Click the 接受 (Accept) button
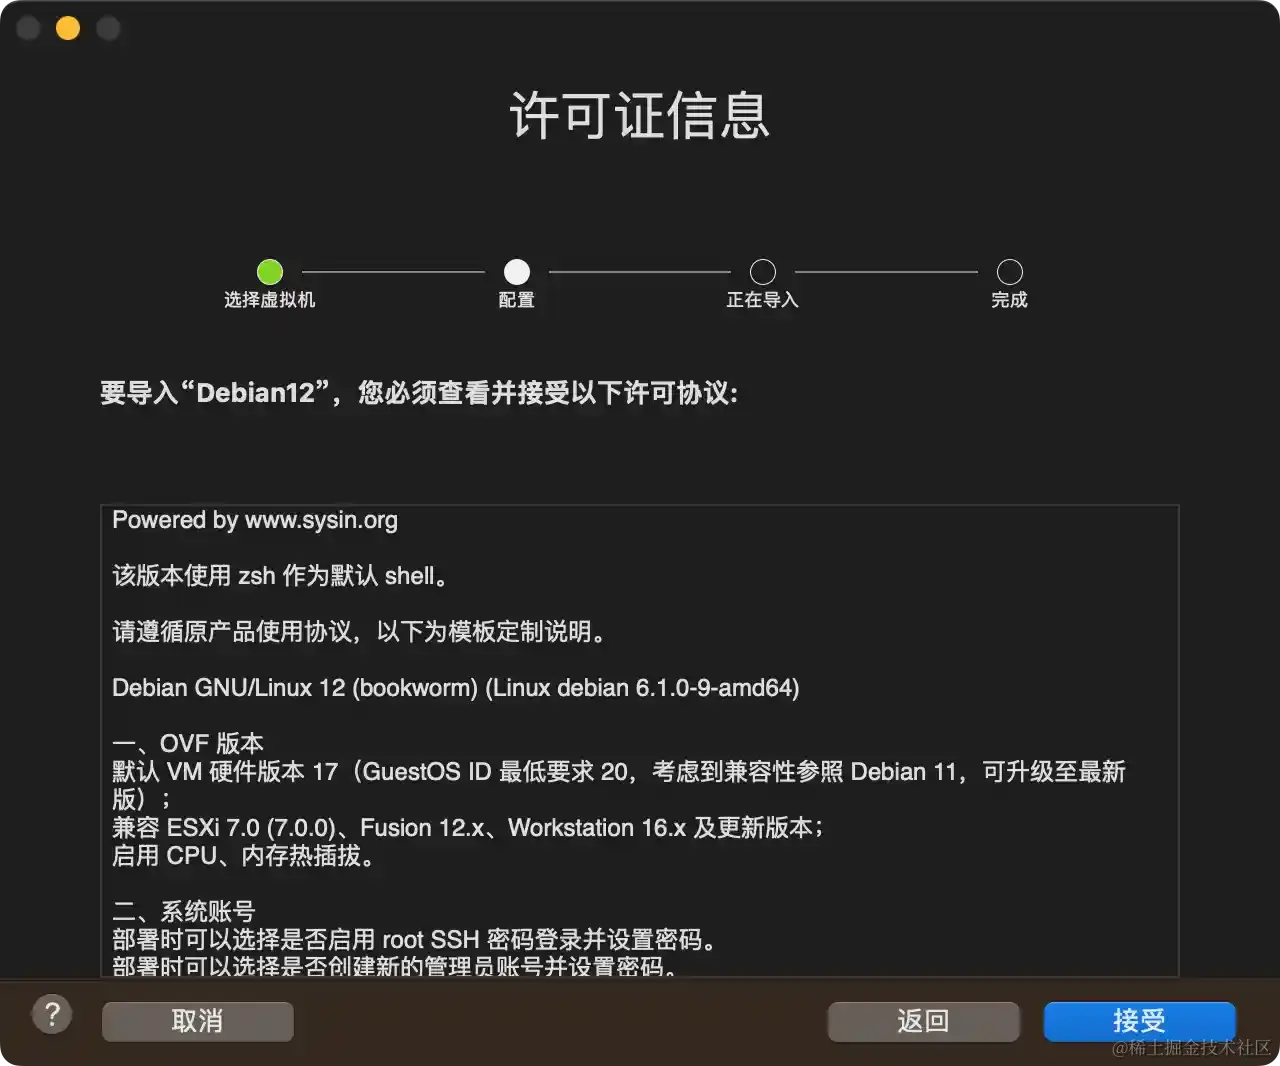 tap(1139, 1021)
